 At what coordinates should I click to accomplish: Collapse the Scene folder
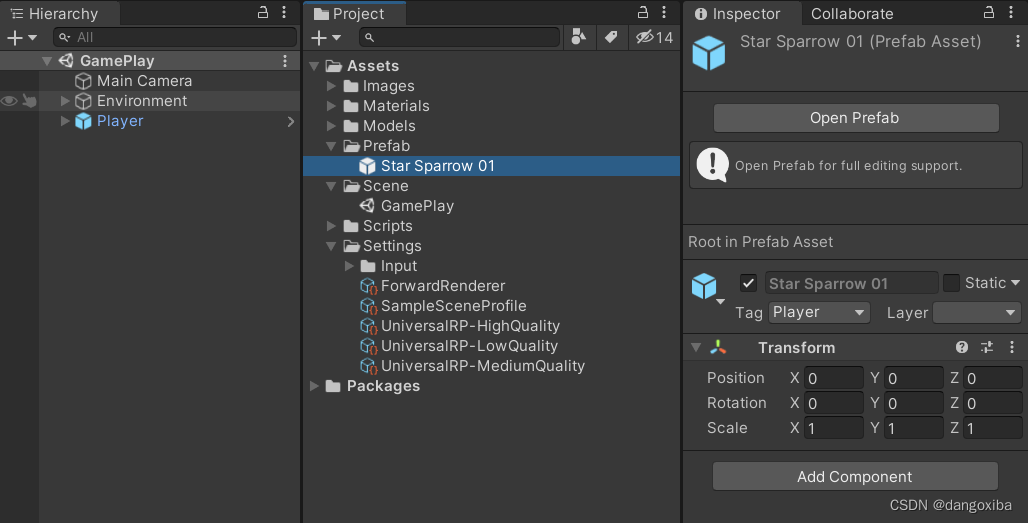click(x=331, y=186)
